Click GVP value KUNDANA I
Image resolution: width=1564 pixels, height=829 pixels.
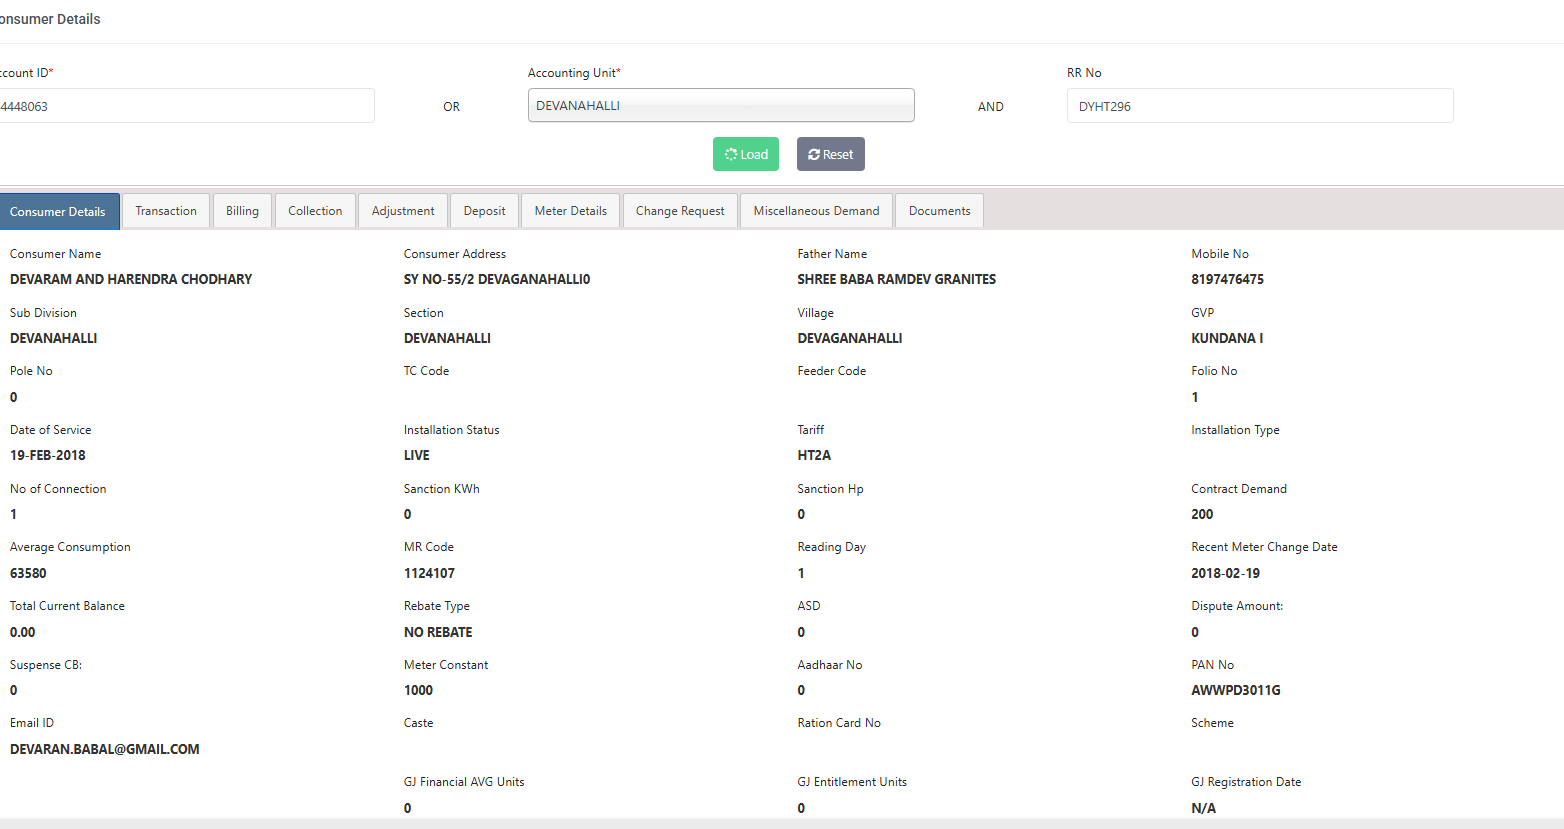tap(1227, 338)
